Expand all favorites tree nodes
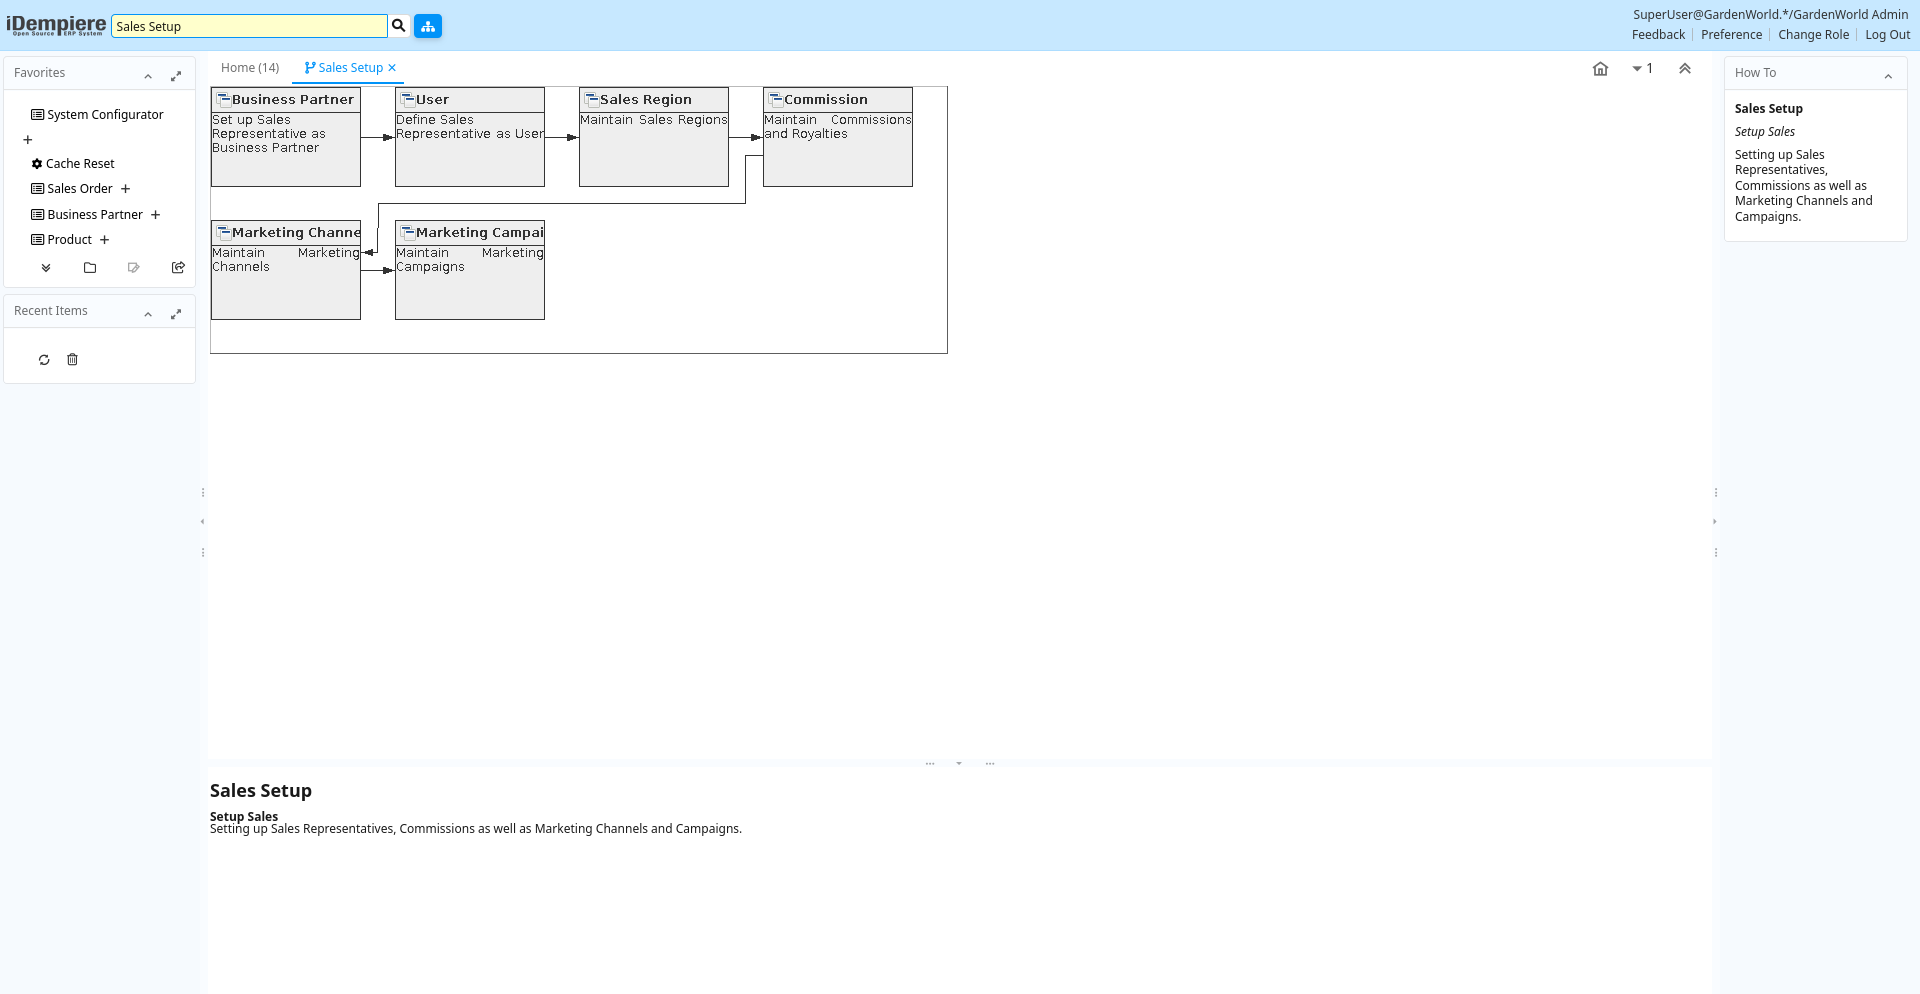This screenshot has height=994, width=1920. [x=46, y=268]
